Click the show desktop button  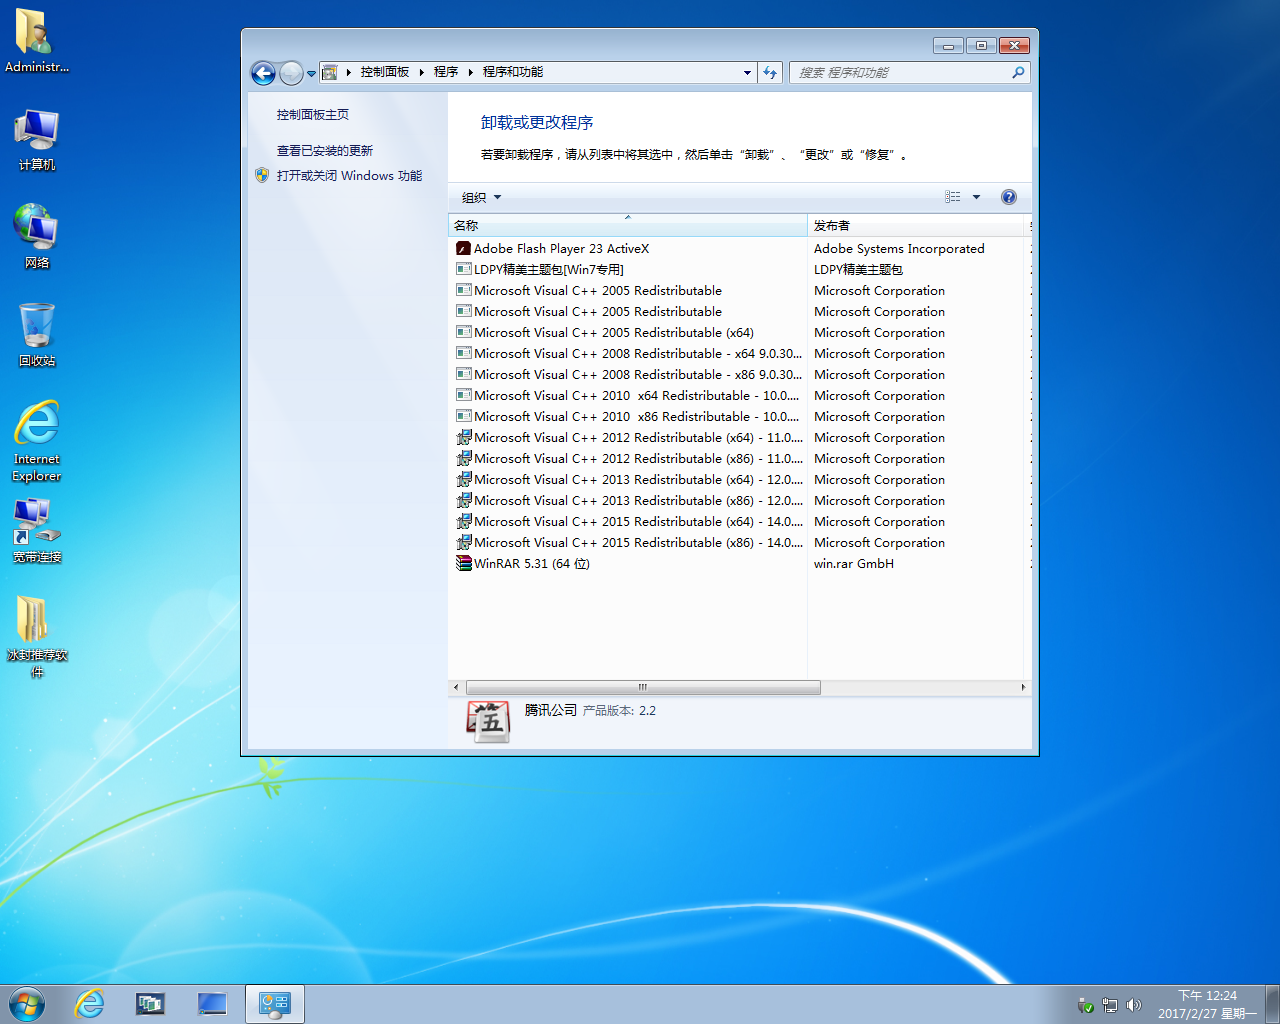pyautogui.click(x=1272, y=1004)
